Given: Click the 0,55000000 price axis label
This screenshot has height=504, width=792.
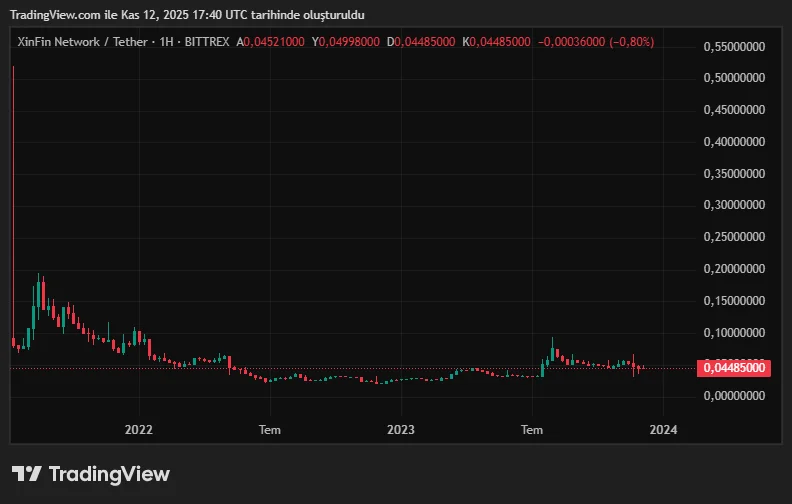Looking at the screenshot, I should (735, 47).
